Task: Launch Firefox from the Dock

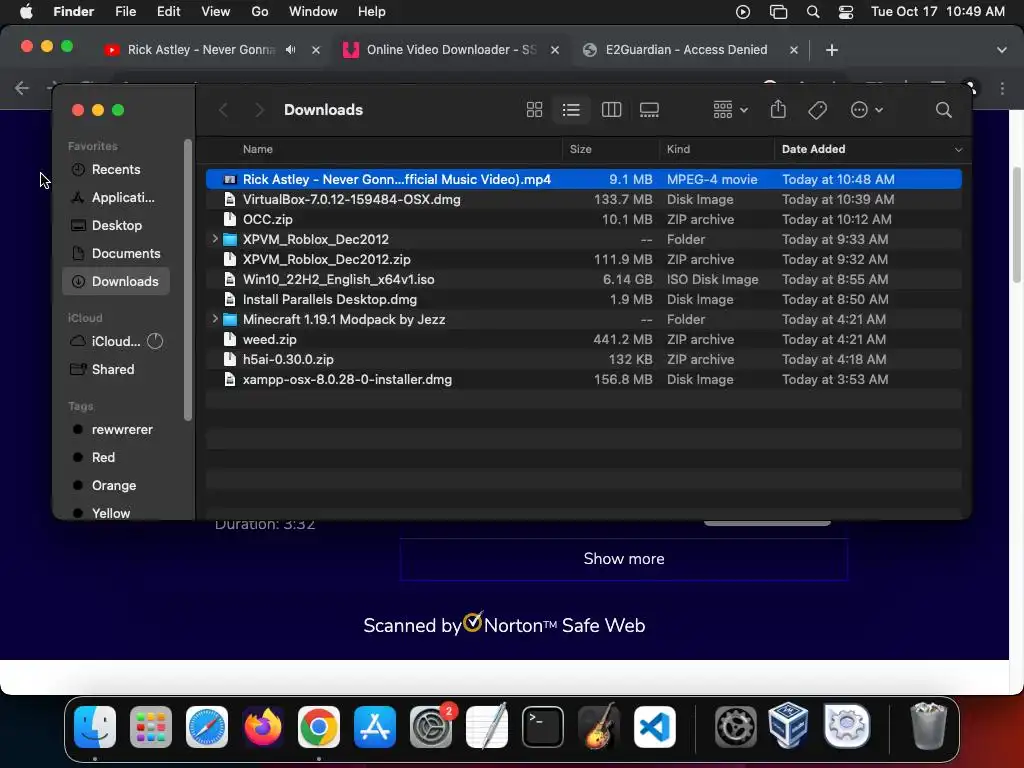Action: click(263, 727)
